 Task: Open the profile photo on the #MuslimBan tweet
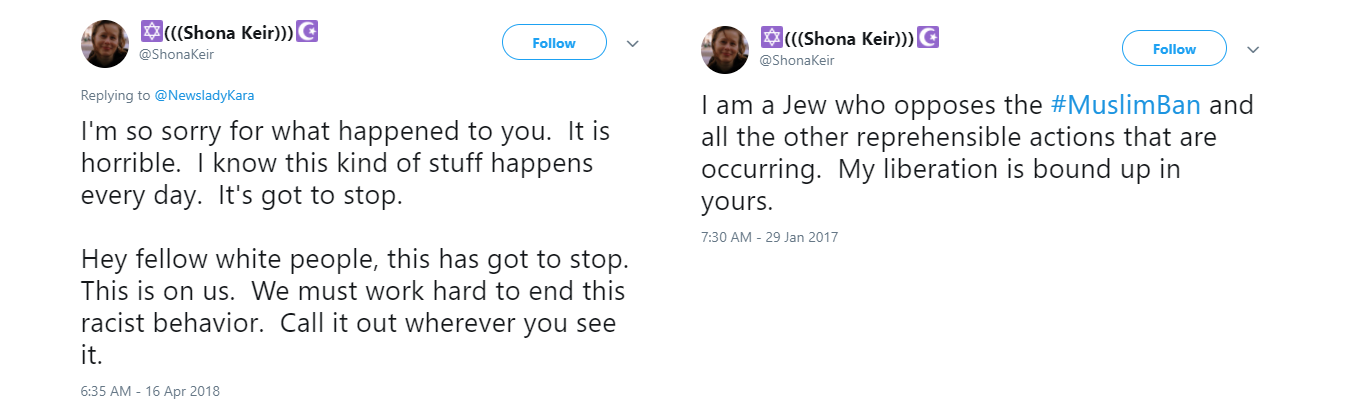(725, 49)
